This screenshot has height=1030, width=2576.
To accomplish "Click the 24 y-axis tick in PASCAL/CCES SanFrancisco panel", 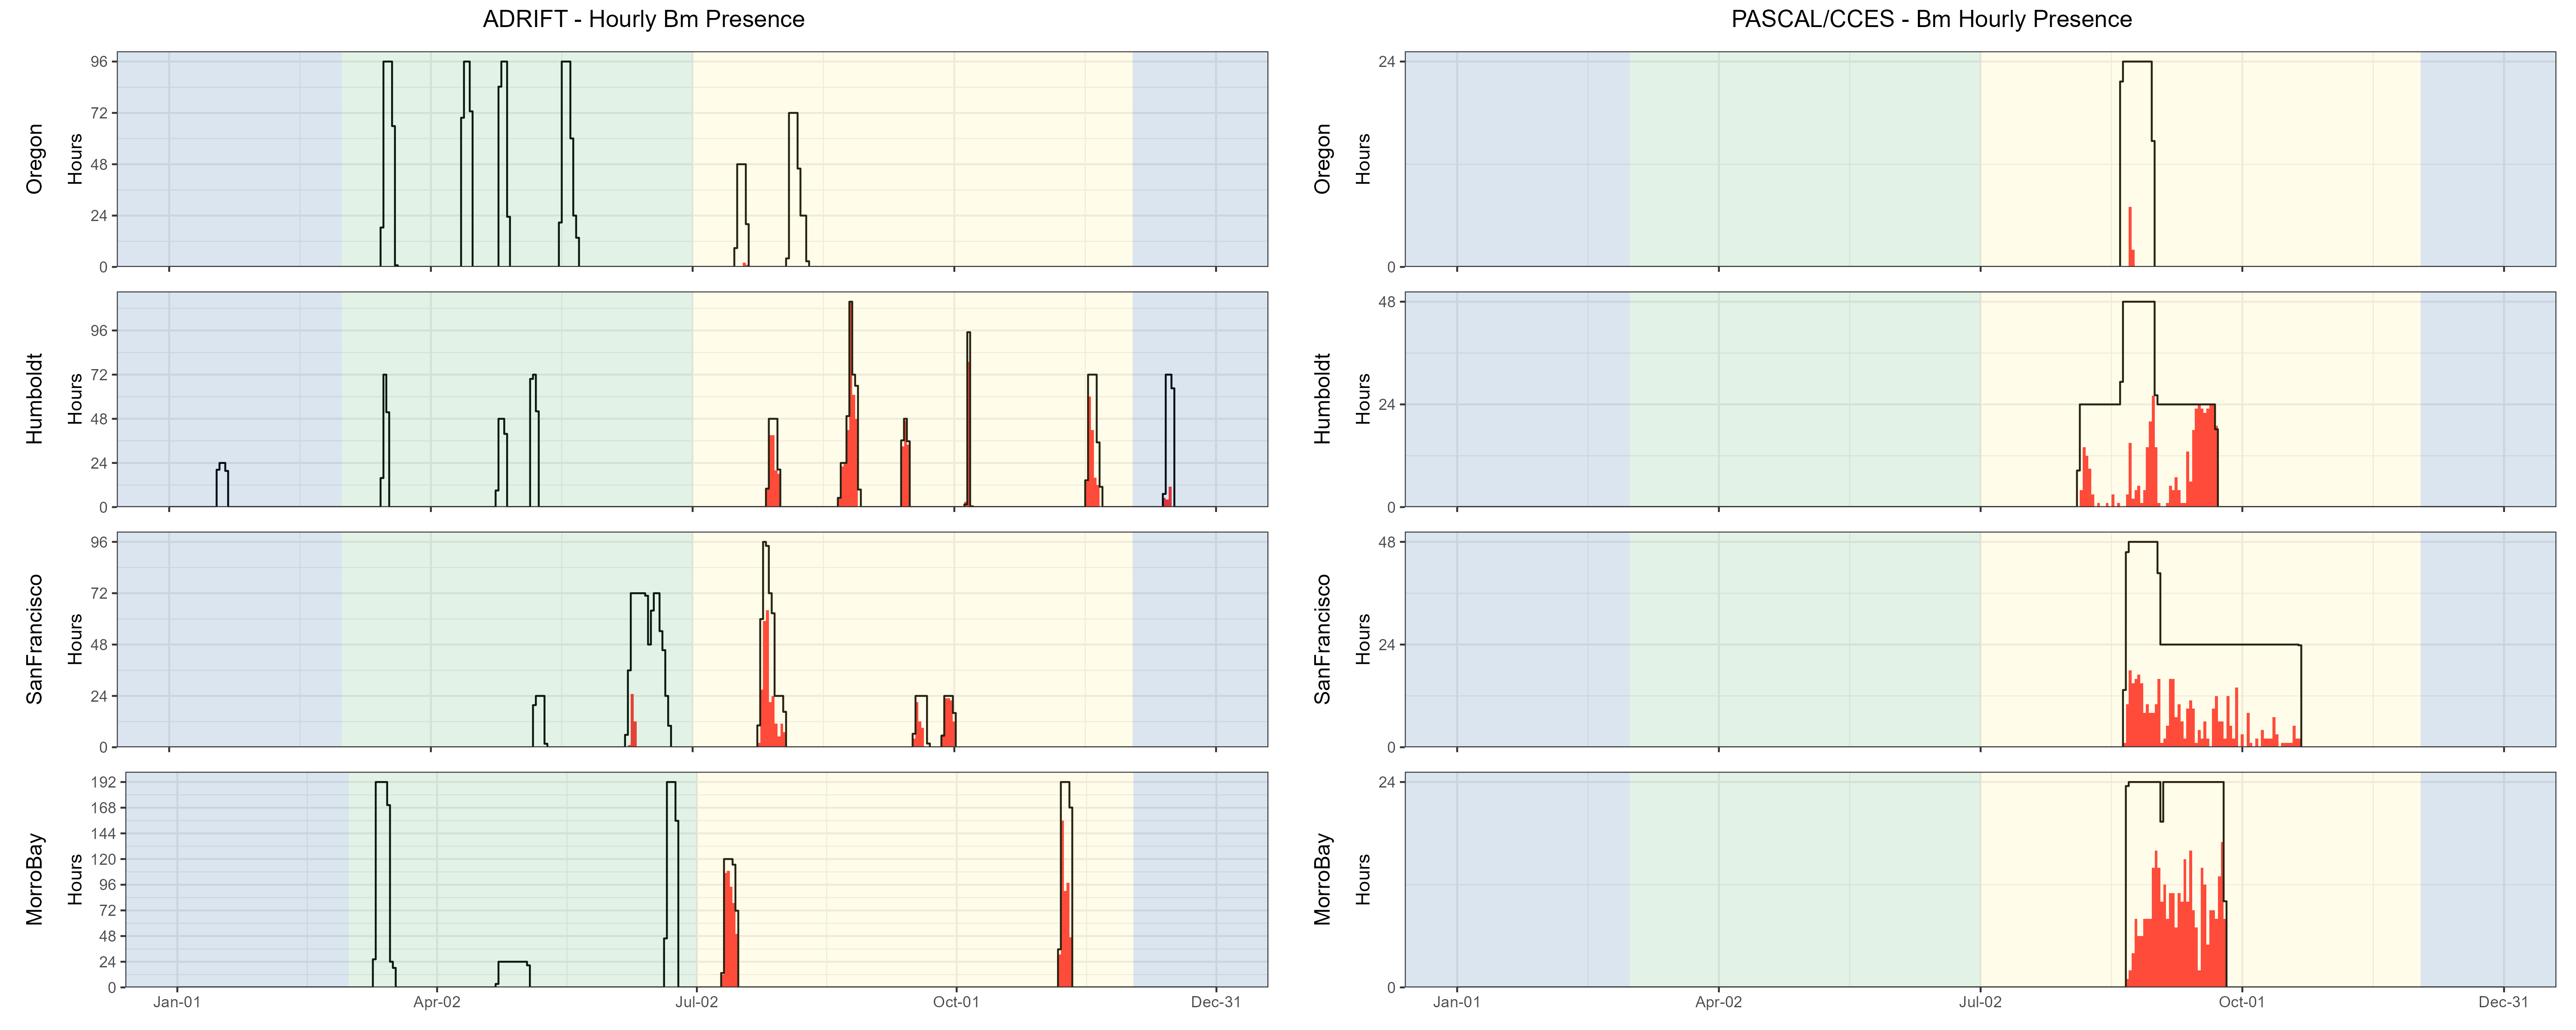I will 1387,645.
